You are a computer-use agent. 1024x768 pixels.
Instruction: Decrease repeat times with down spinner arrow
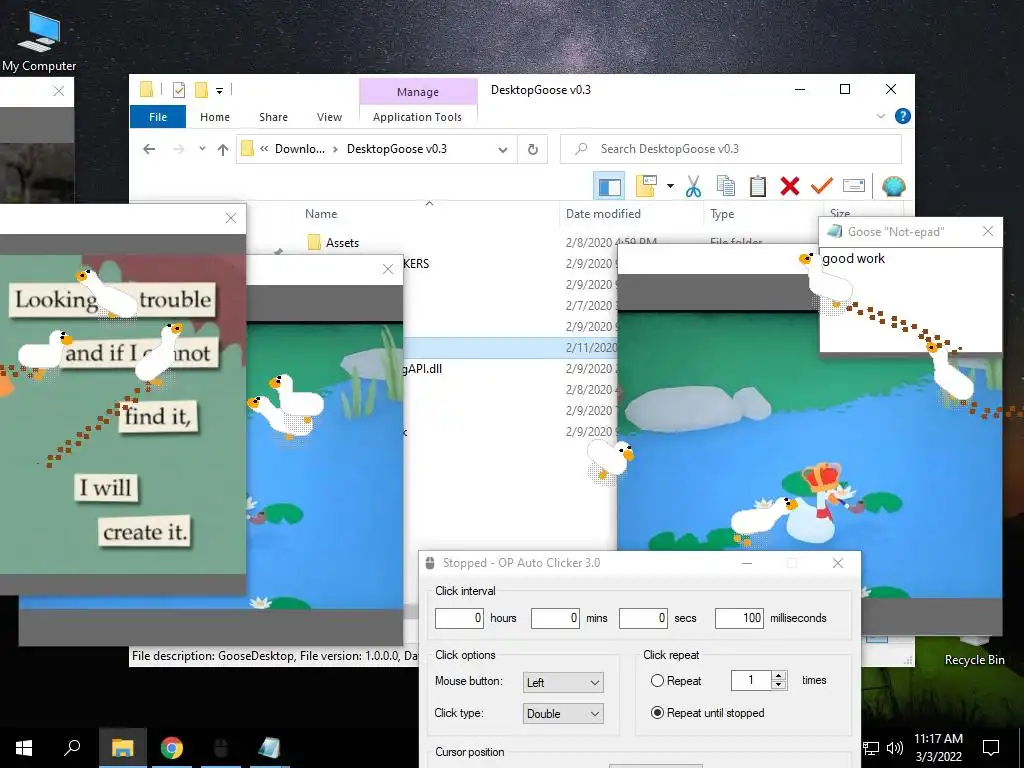(778, 684)
